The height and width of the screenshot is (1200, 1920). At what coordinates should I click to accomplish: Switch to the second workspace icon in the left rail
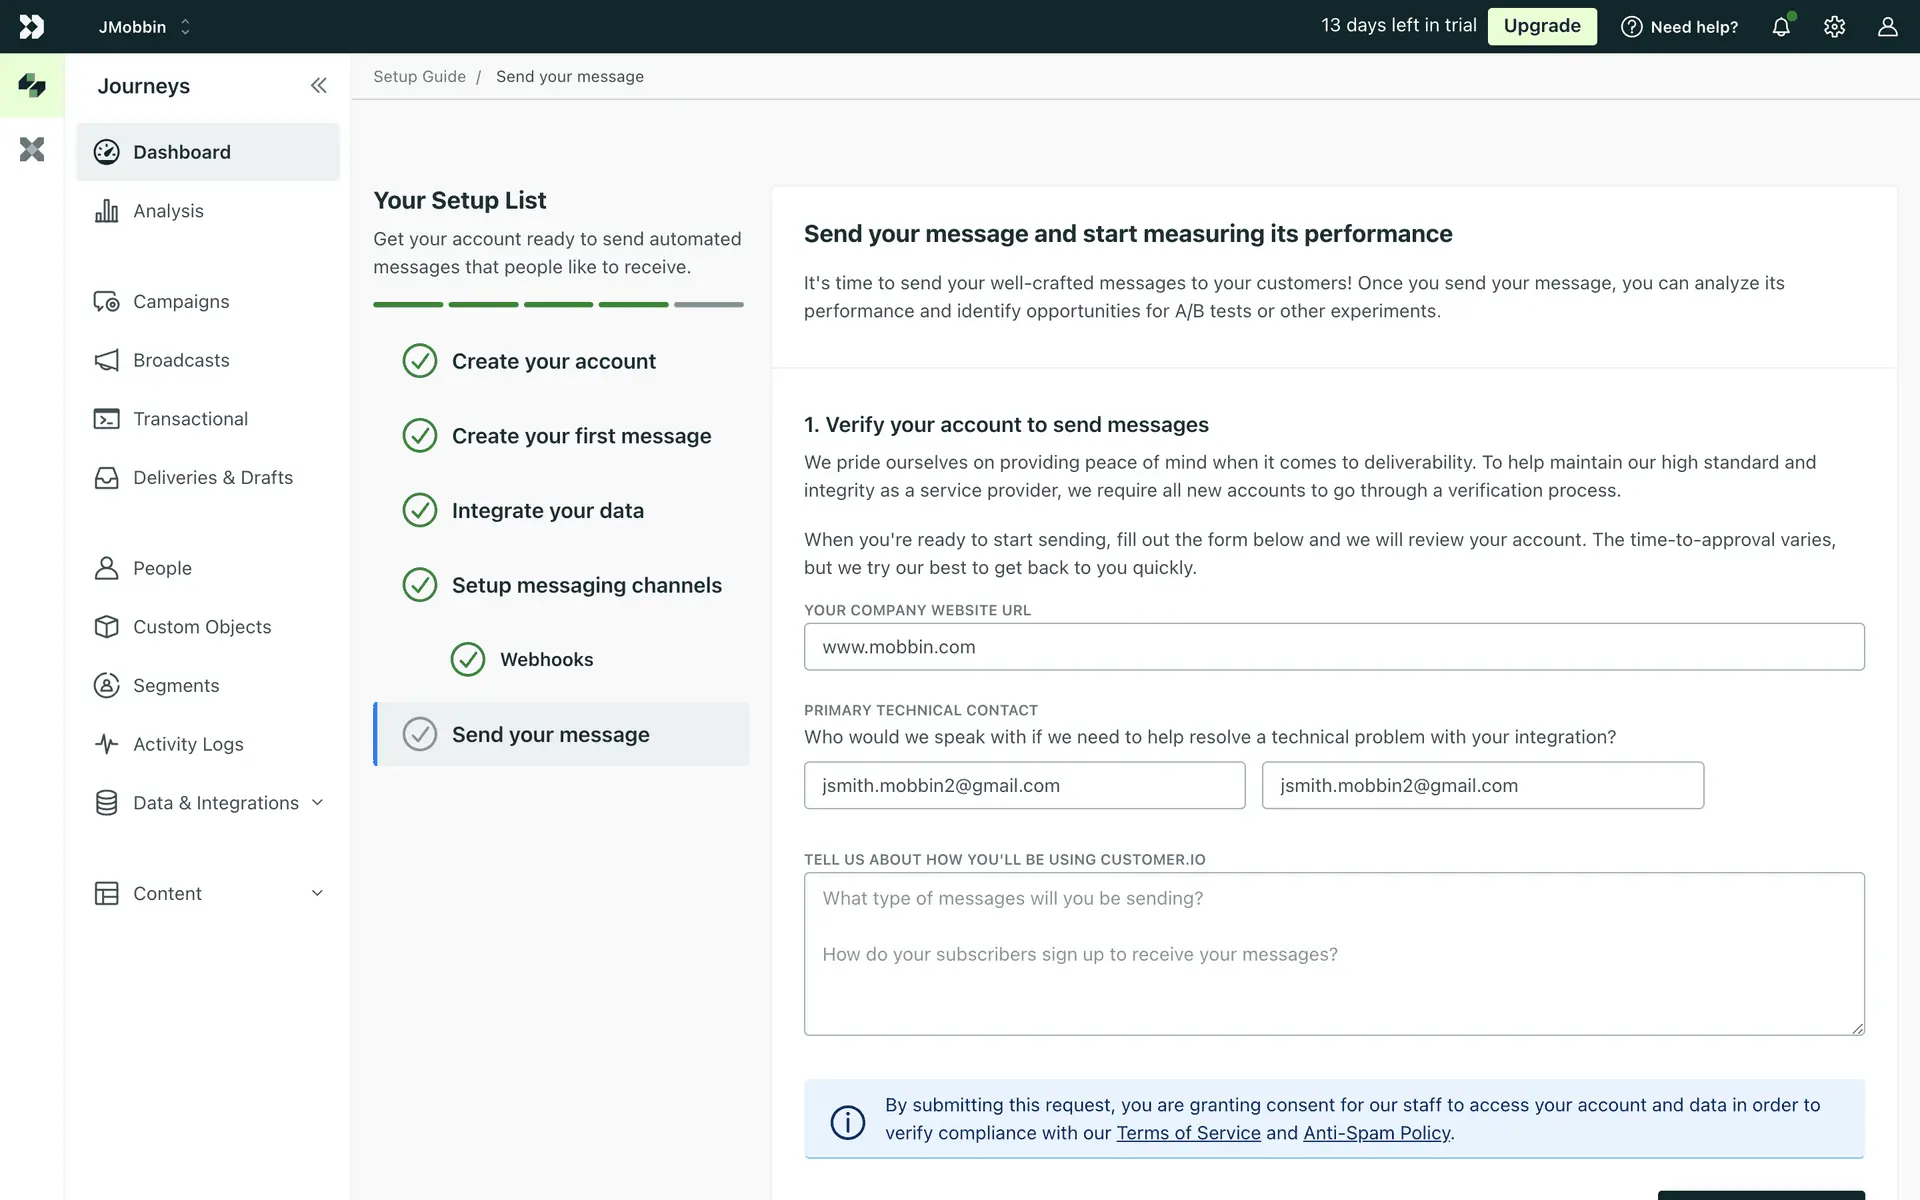[x=32, y=150]
